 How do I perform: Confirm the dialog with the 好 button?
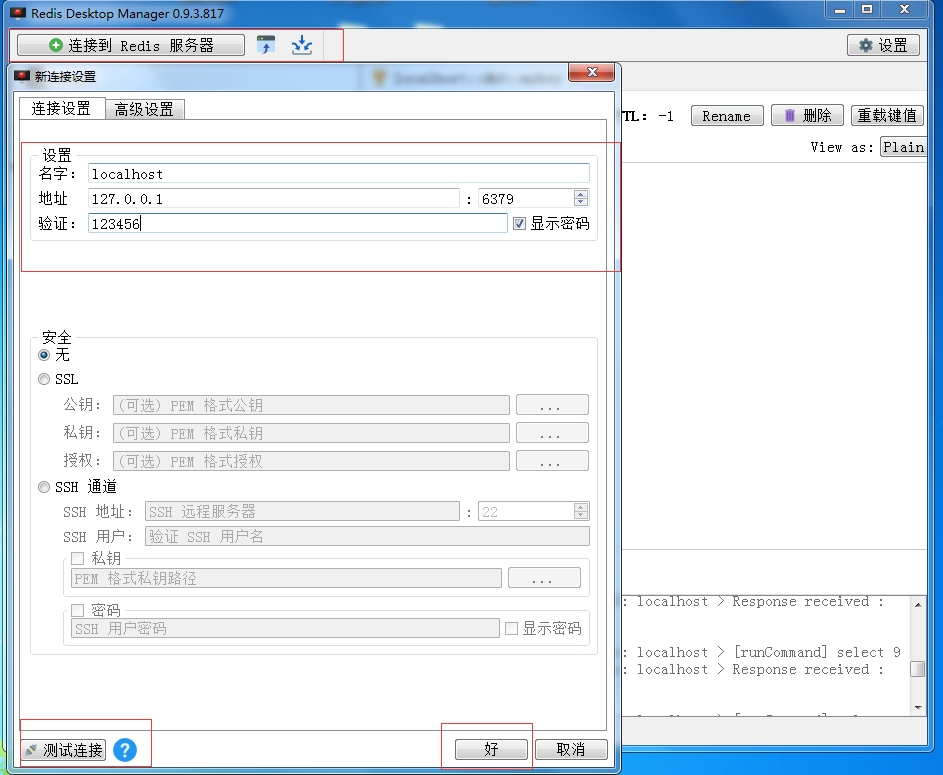(491, 749)
